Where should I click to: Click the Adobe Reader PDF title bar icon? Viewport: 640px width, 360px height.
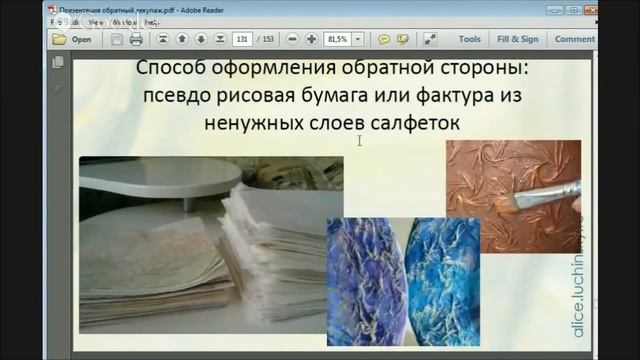(52, 10)
